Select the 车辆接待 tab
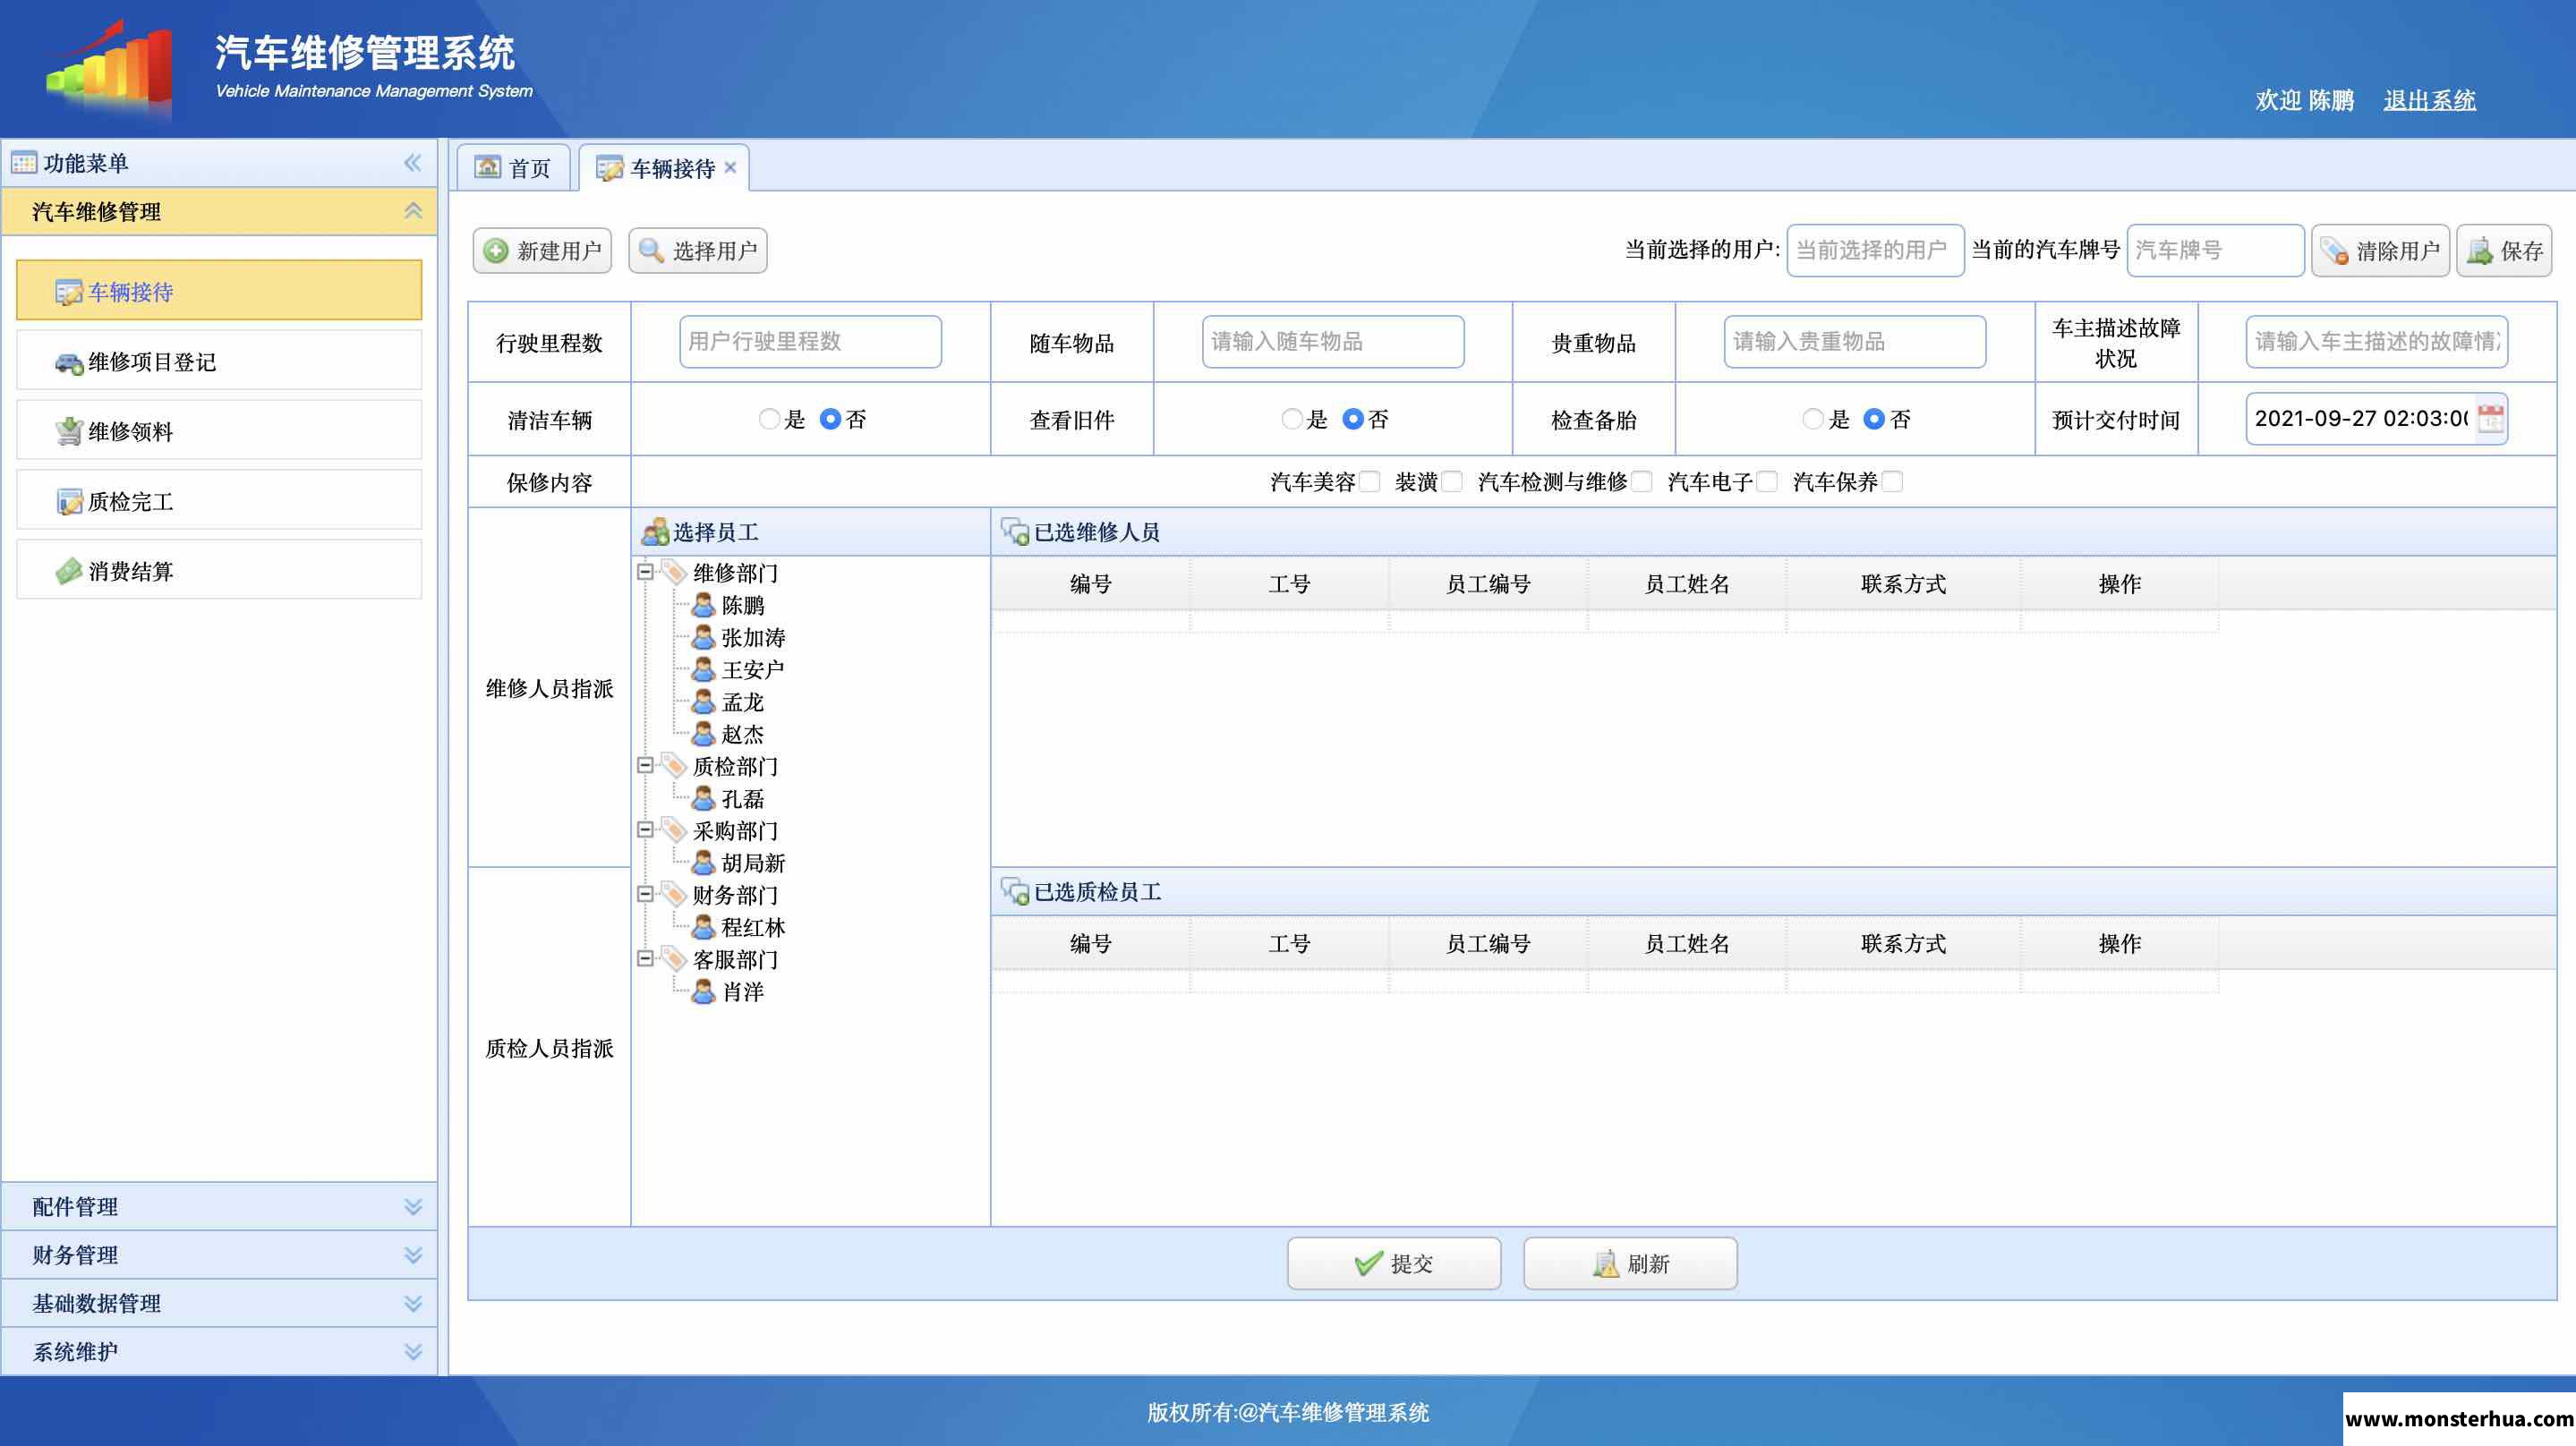This screenshot has width=2576, height=1446. tap(663, 167)
